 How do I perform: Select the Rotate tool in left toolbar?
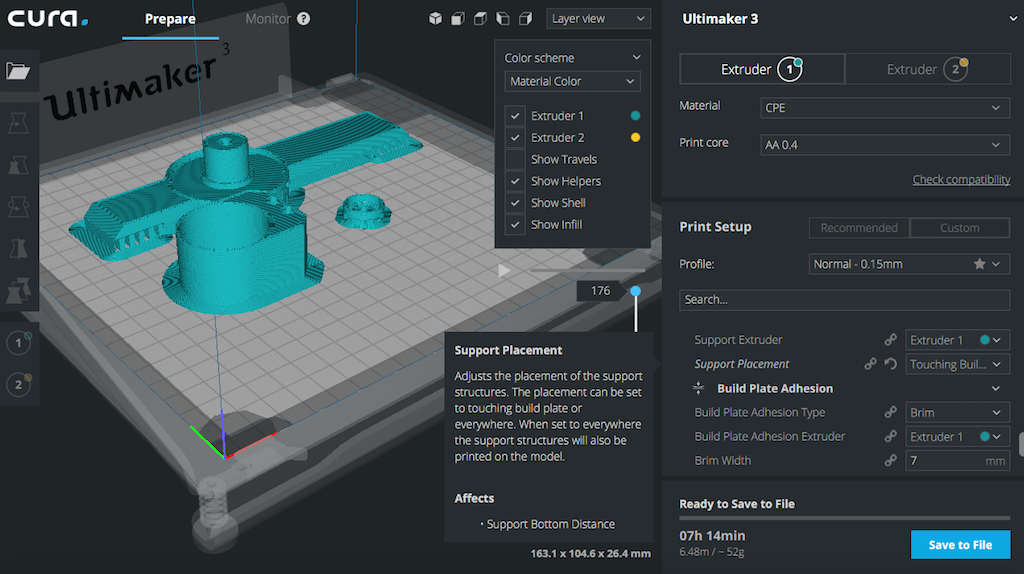coord(18,206)
